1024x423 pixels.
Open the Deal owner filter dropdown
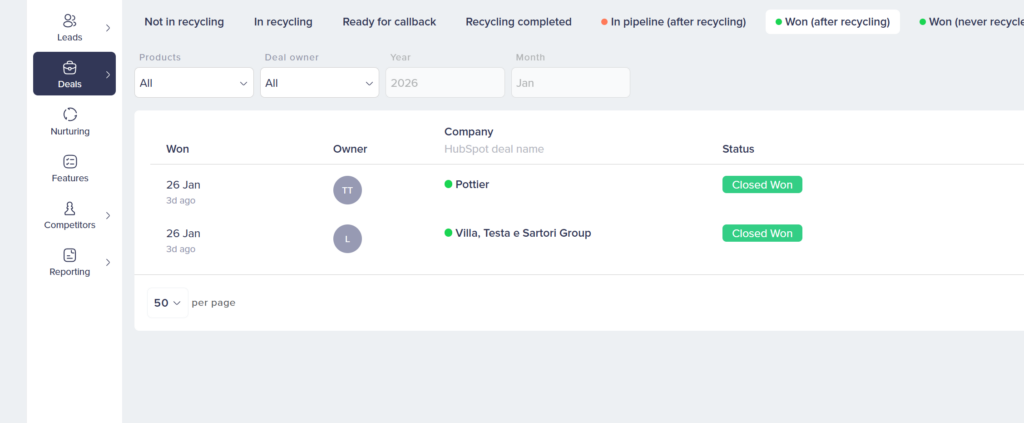point(319,83)
